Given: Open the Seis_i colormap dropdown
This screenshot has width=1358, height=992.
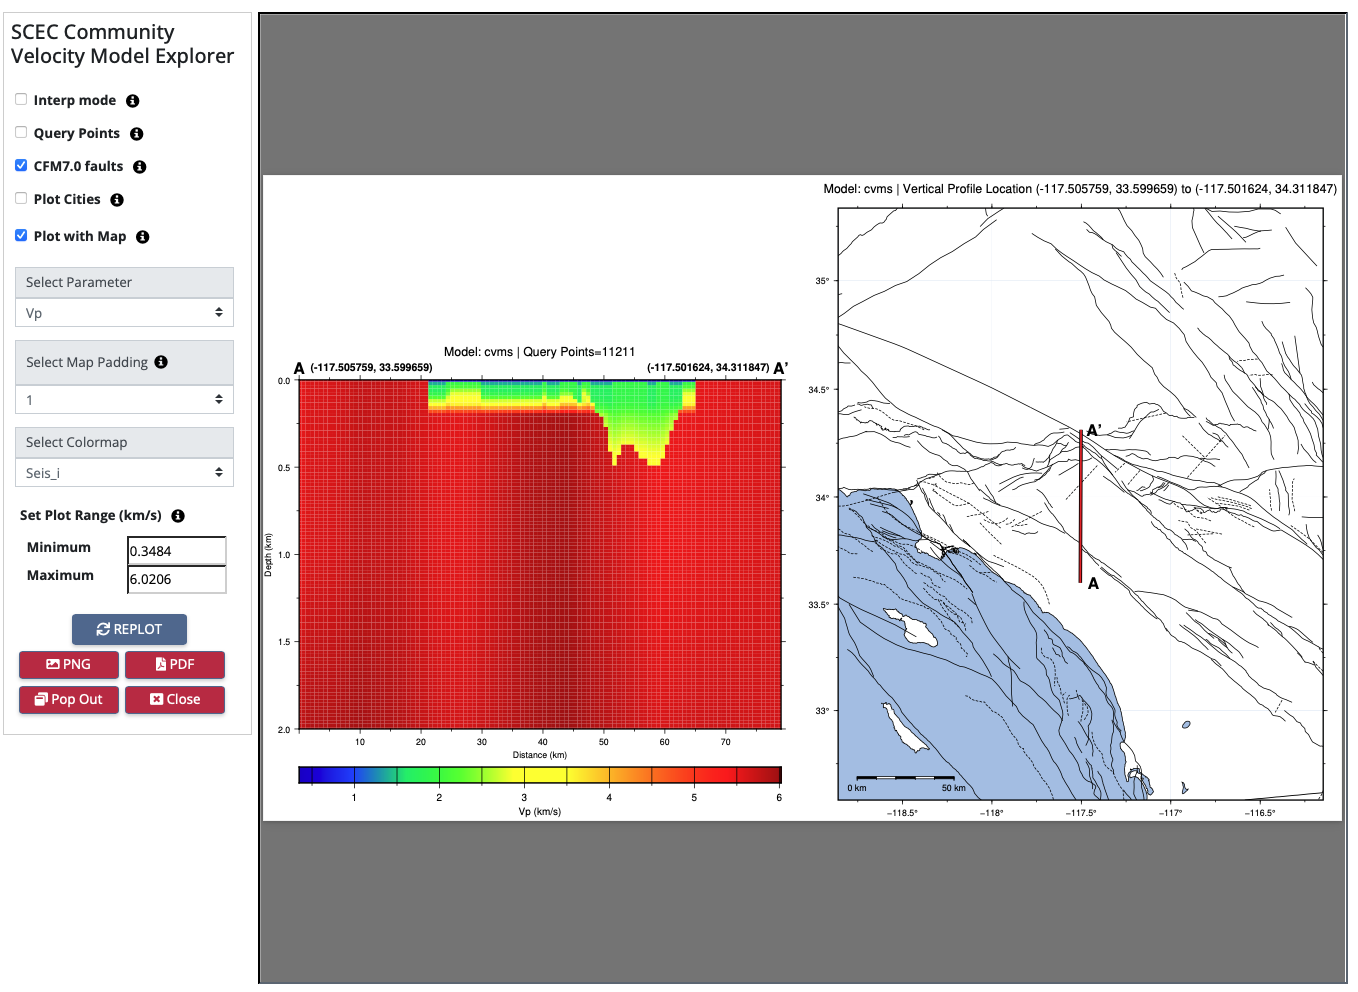Looking at the screenshot, I should point(124,473).
